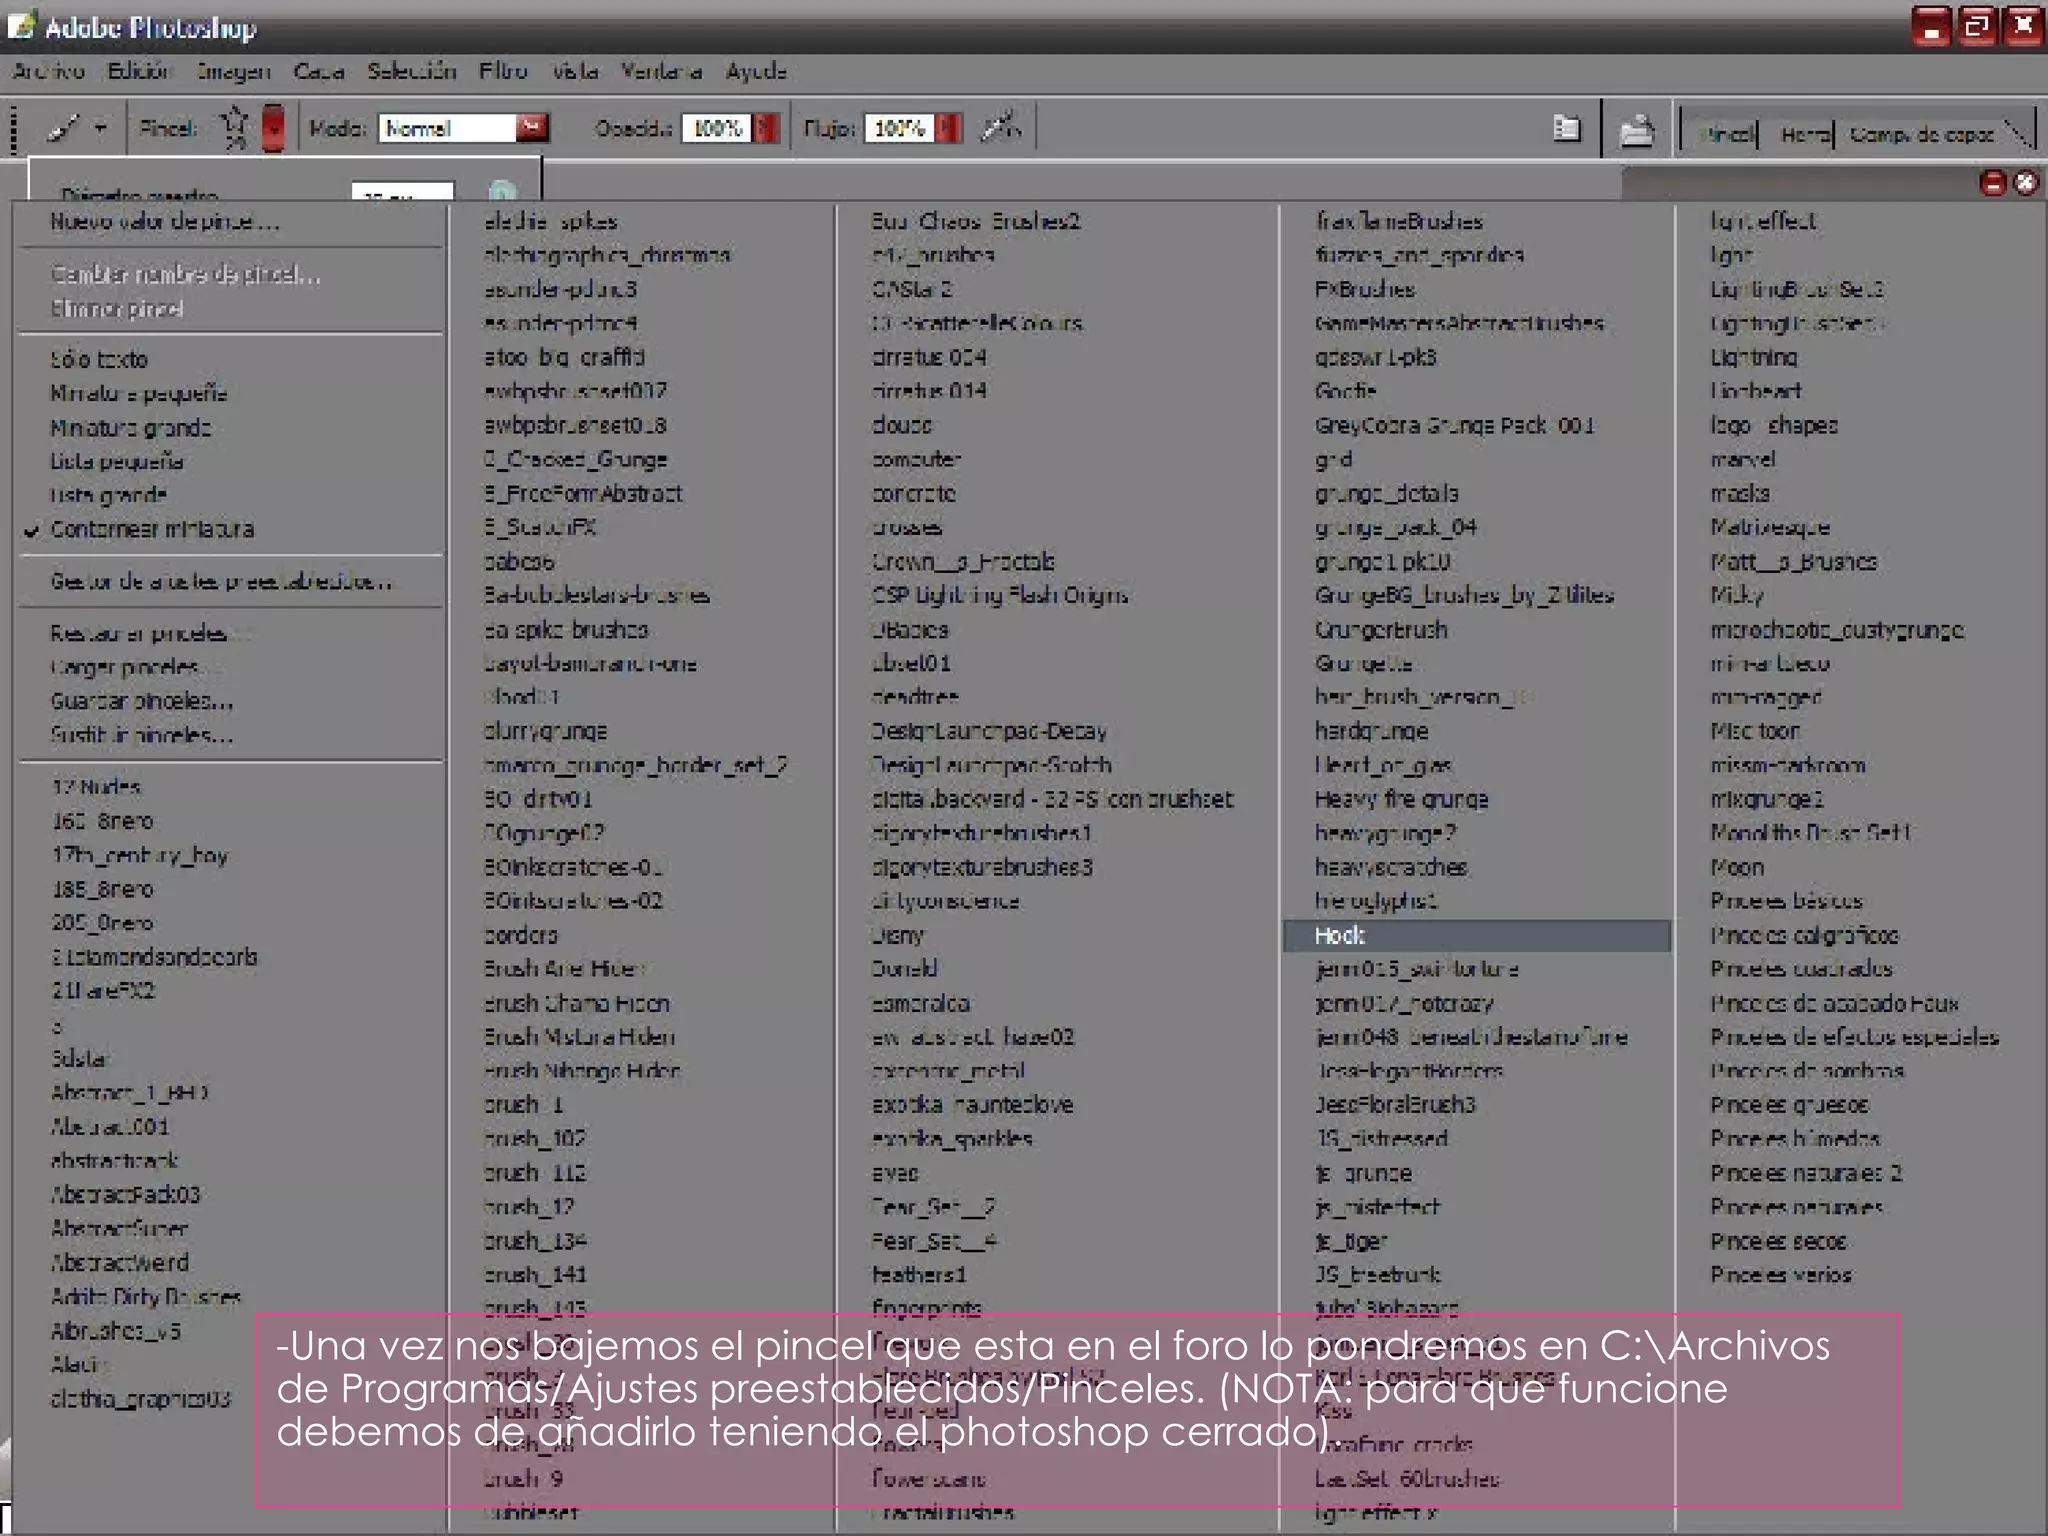This screenshot has width=2048, height=1536.
Task: Expand the Modo Normal dropdown
Action: [x=532, y=127]
